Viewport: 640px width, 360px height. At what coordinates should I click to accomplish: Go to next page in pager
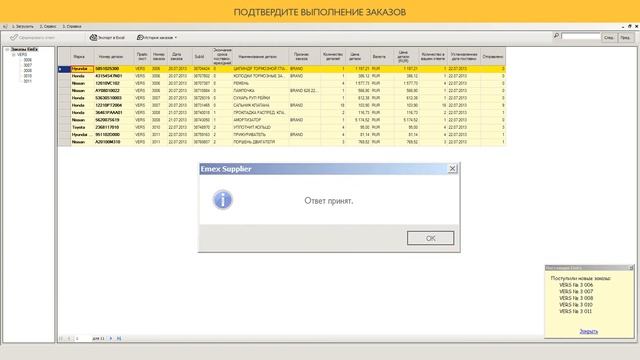tap(111, 338)
